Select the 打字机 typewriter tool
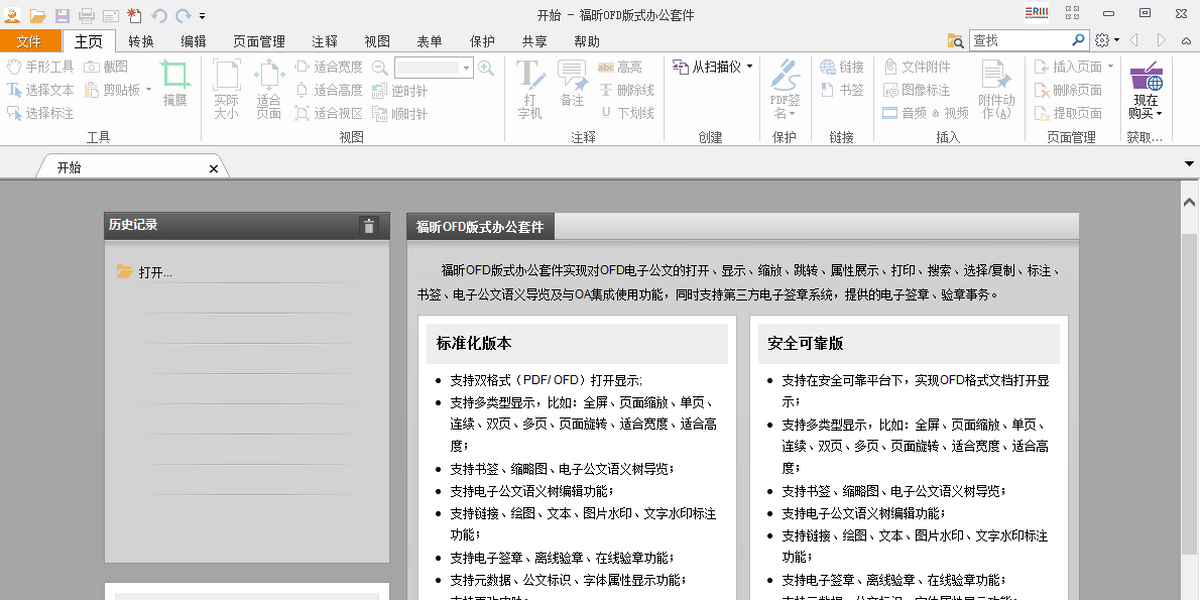The width and height of the screenshot is (1200, 600). (x=530, y=89)
